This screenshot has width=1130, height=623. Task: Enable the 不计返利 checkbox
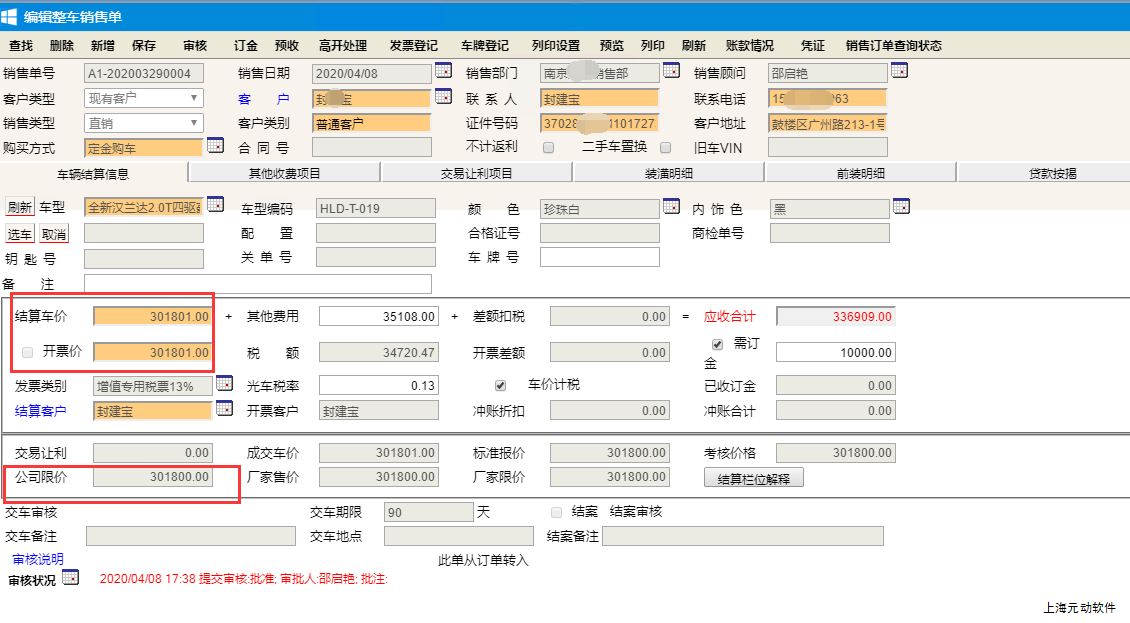(548, 148)
